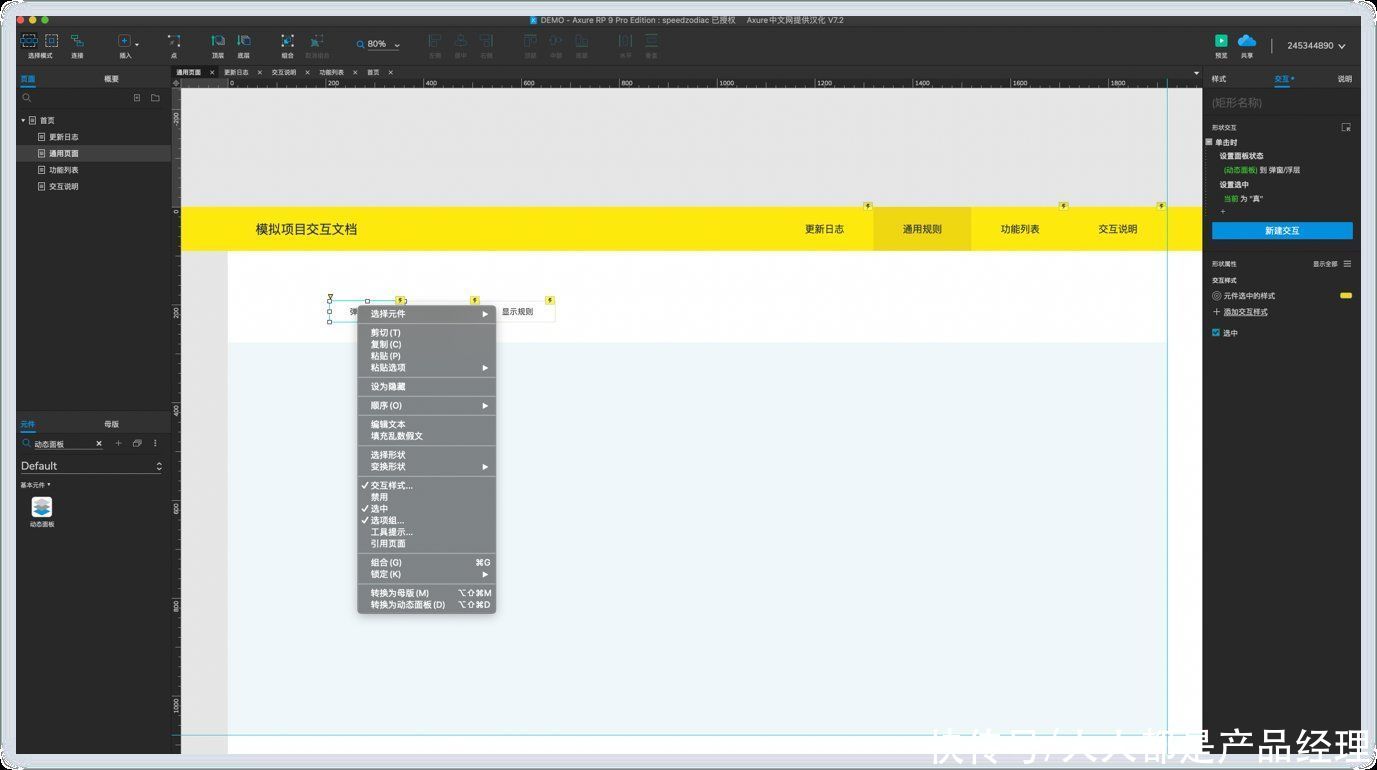
Task: Switch to the 页面 pages tab
Action: 28,79
